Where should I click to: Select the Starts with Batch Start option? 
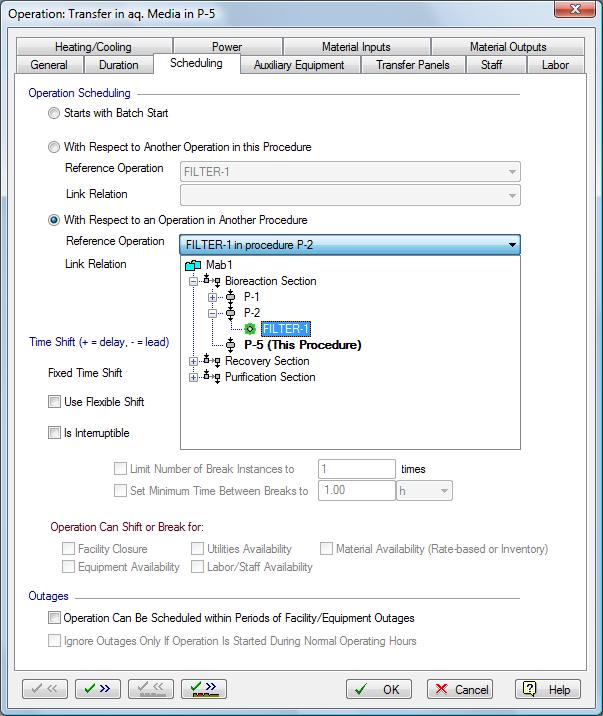click(x=55, y=113)
